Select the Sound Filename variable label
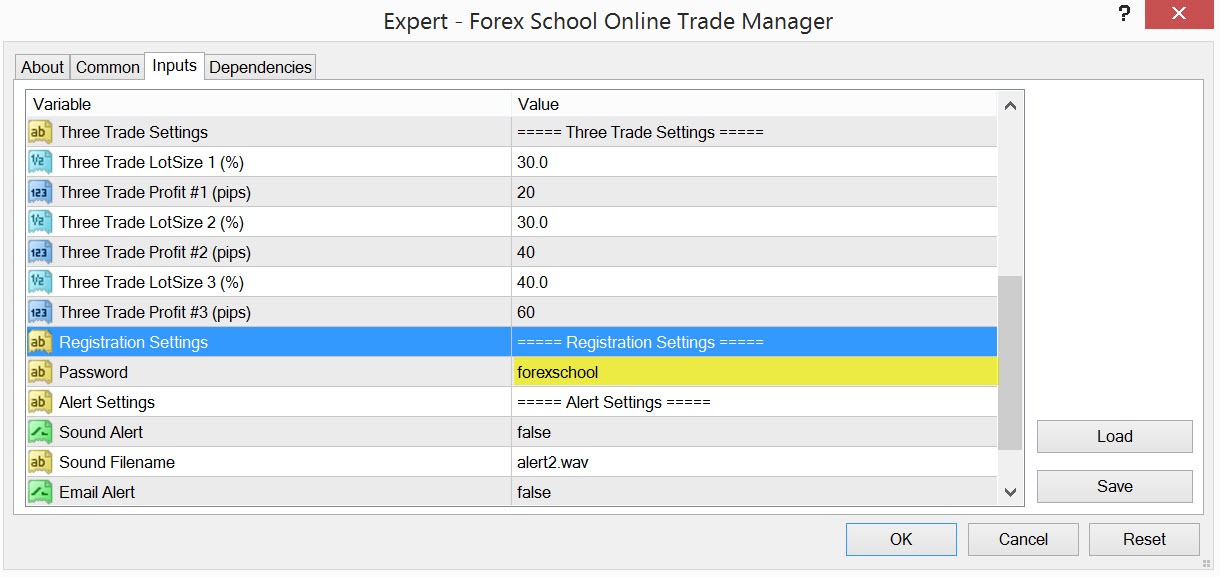This screenshot has width=1220, height=577. [117, 462]
